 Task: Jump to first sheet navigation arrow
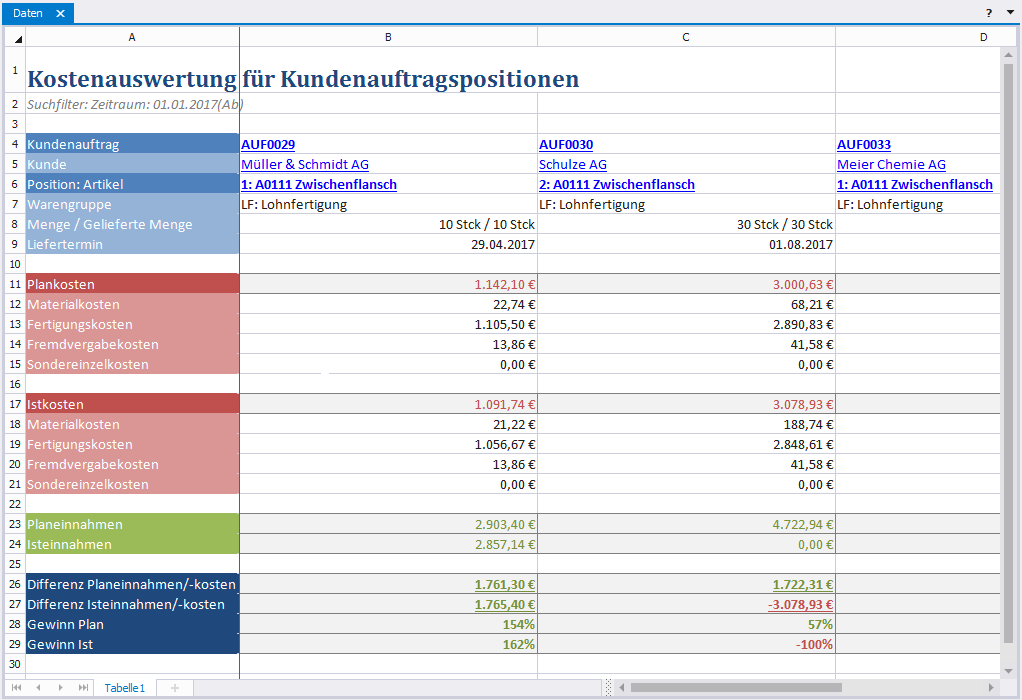coord(17,688)
